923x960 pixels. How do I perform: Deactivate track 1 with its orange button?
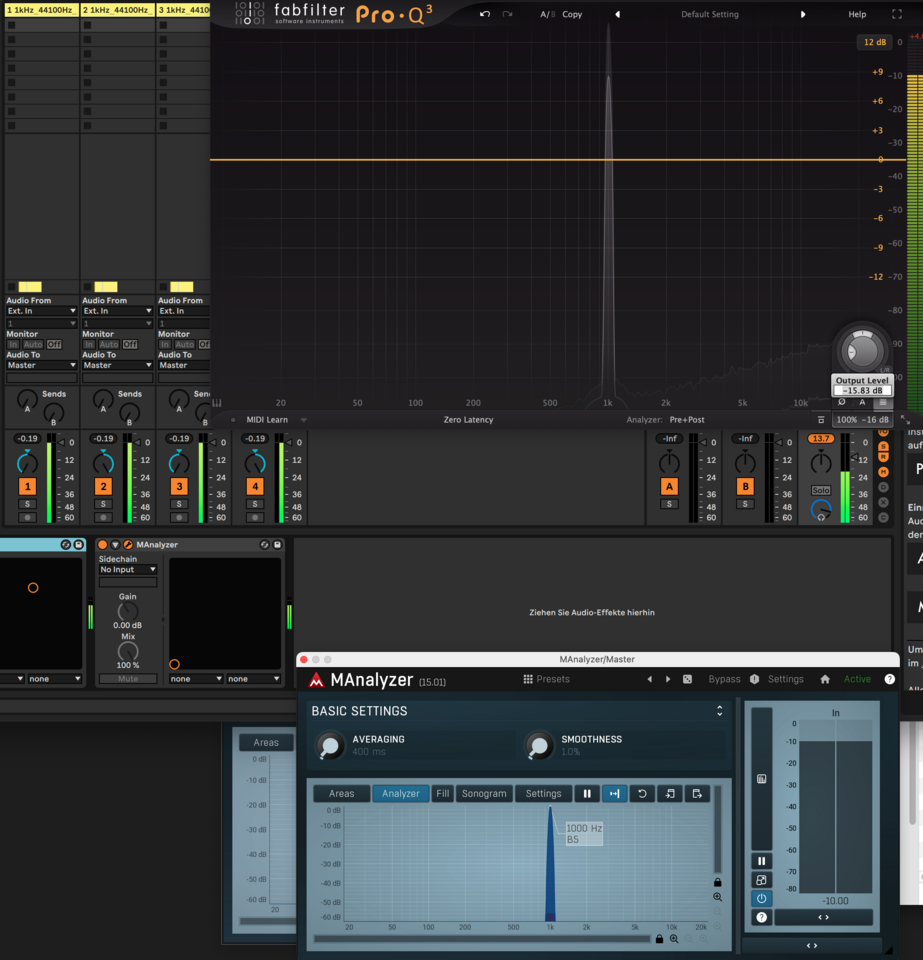click(x=27, y=487)
